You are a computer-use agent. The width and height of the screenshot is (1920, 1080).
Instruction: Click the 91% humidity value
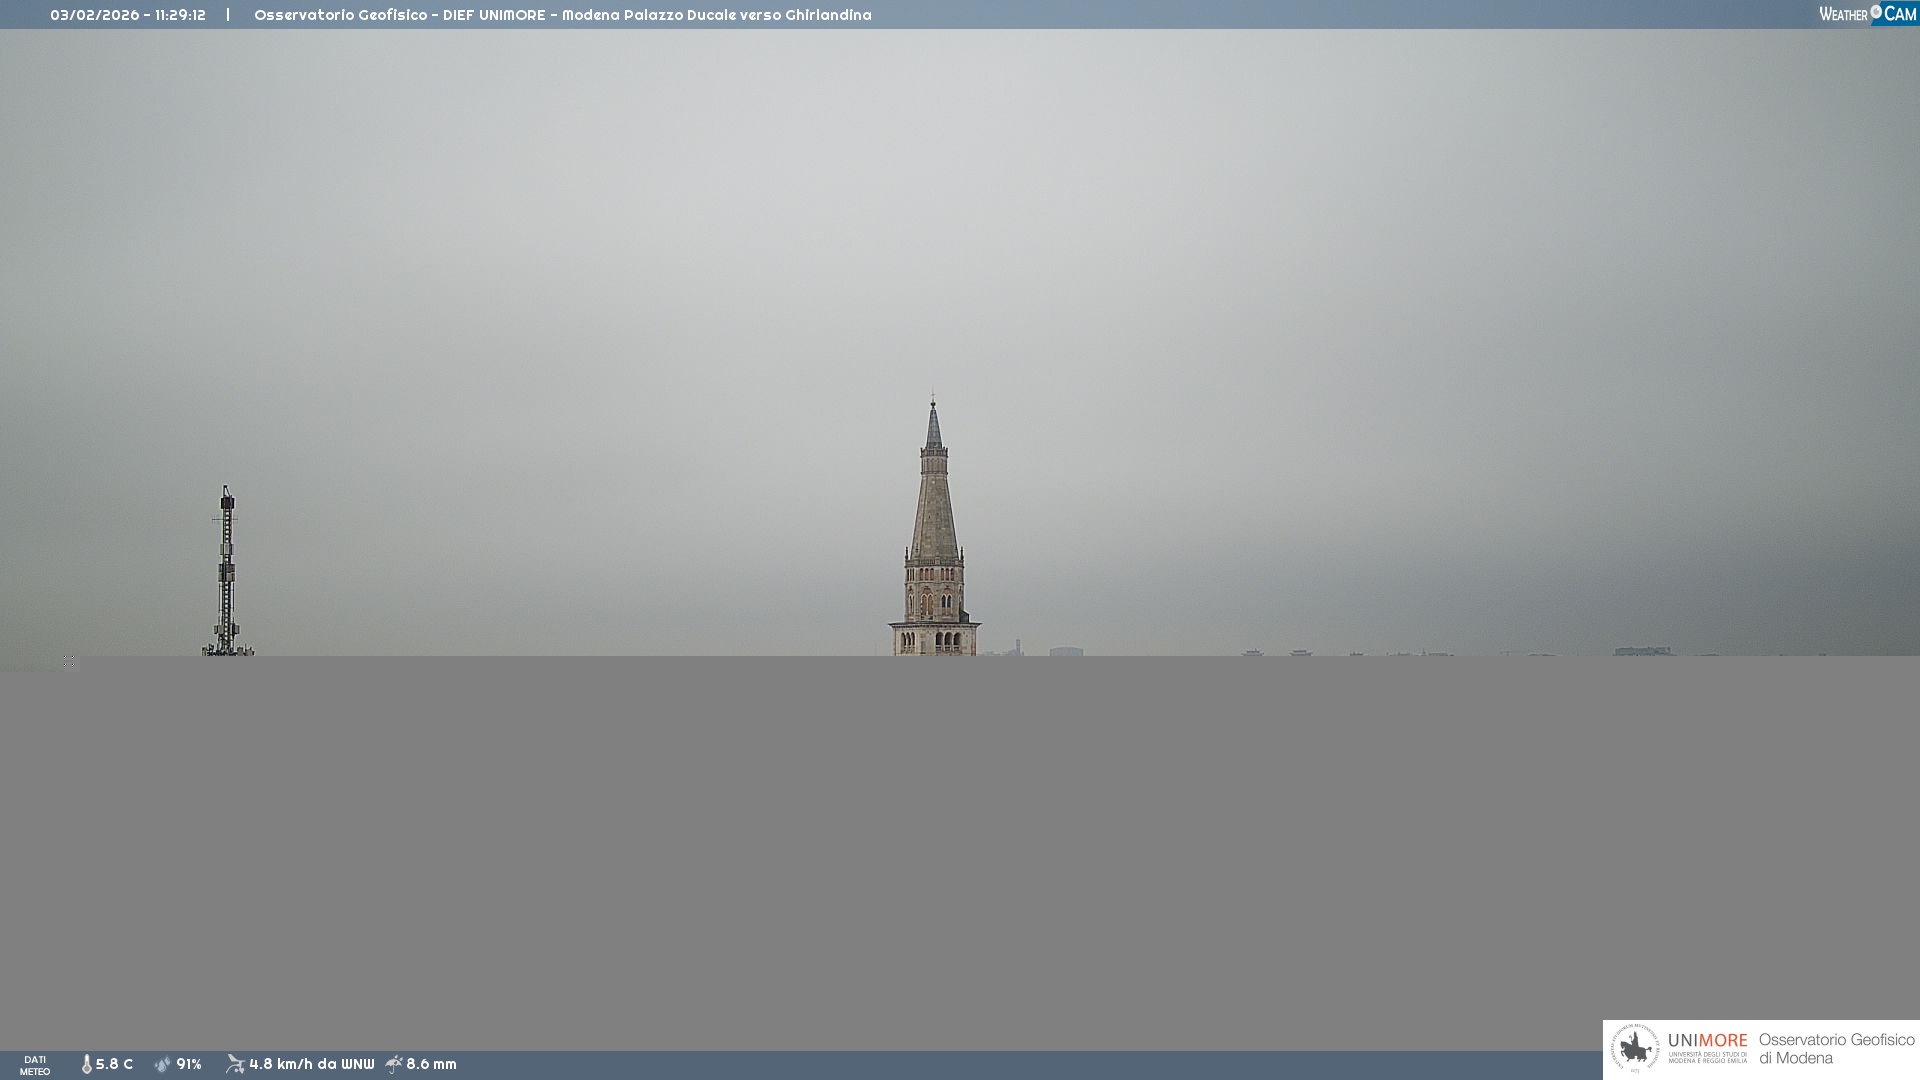pyautogui.click(x=189, y=1065)
